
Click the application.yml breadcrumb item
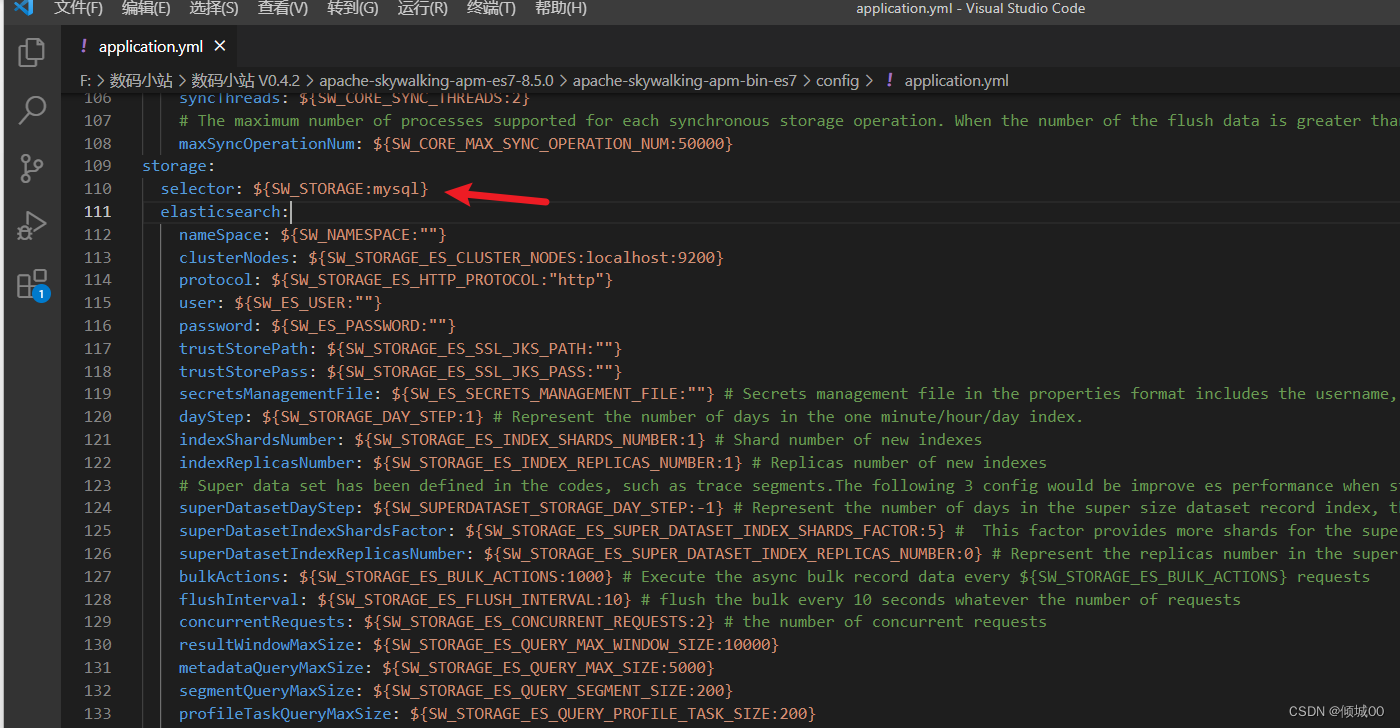click(x=956, y=81)
